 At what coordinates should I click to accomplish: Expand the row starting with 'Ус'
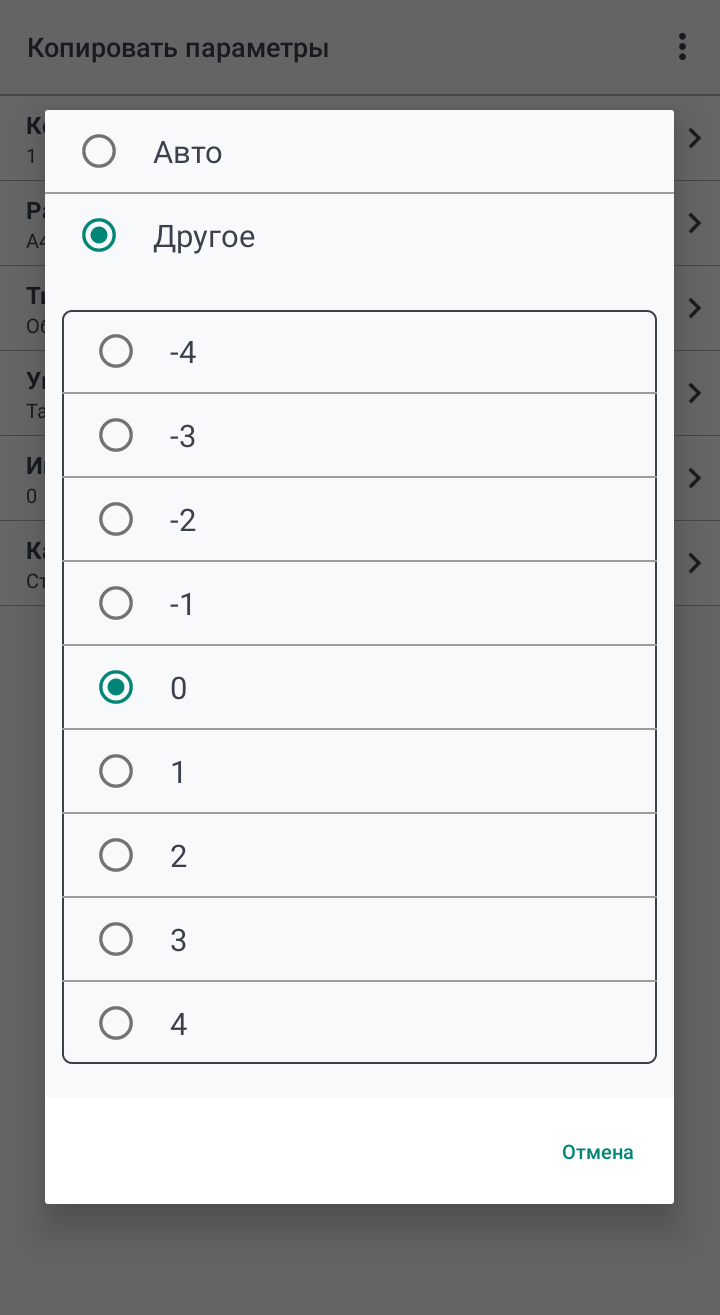695,393
